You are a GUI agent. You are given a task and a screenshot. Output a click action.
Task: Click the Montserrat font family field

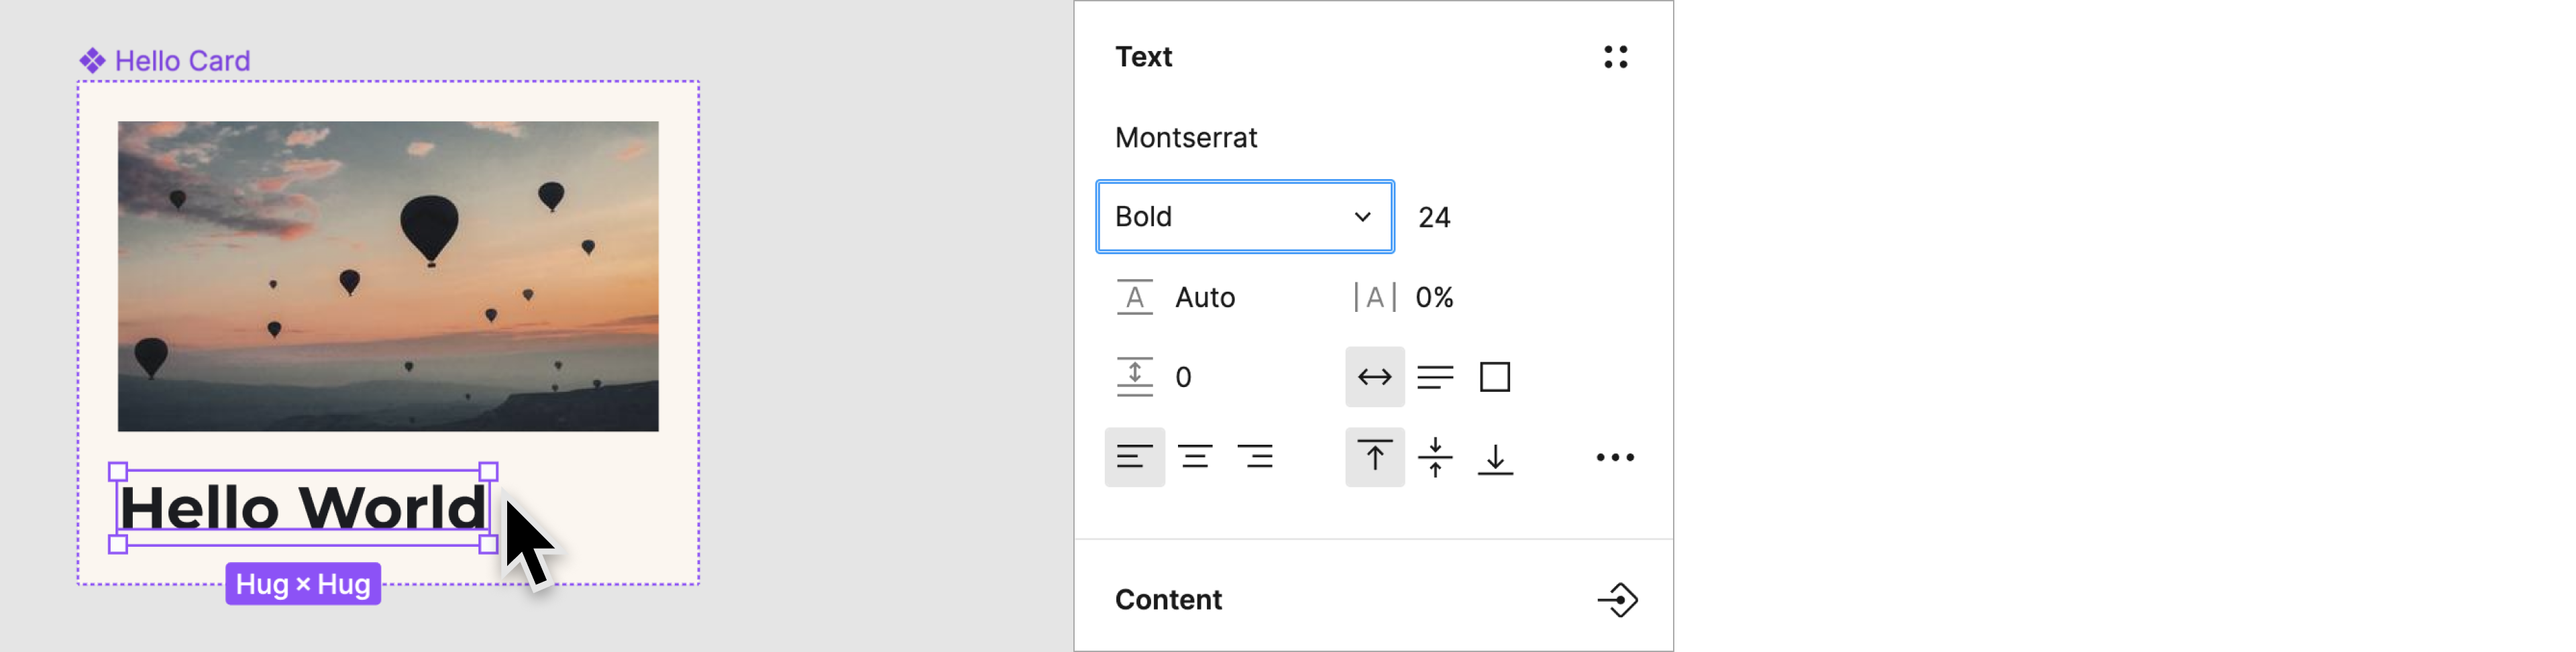tap(1186, 137)
